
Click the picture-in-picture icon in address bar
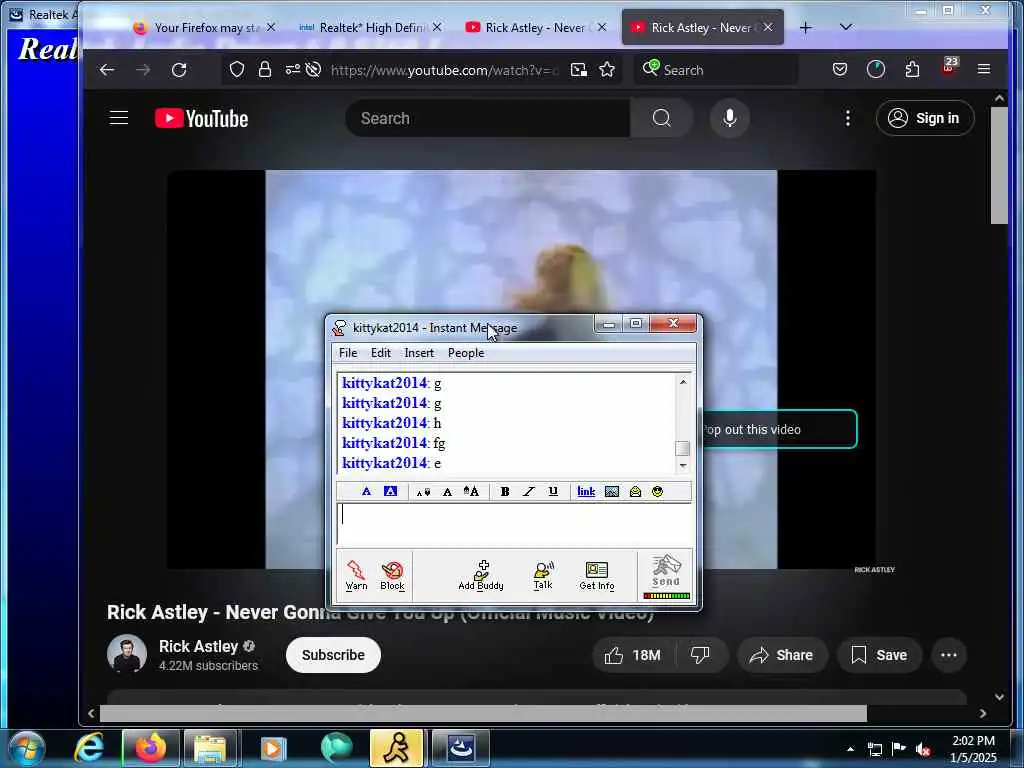(x=579, y=69)
